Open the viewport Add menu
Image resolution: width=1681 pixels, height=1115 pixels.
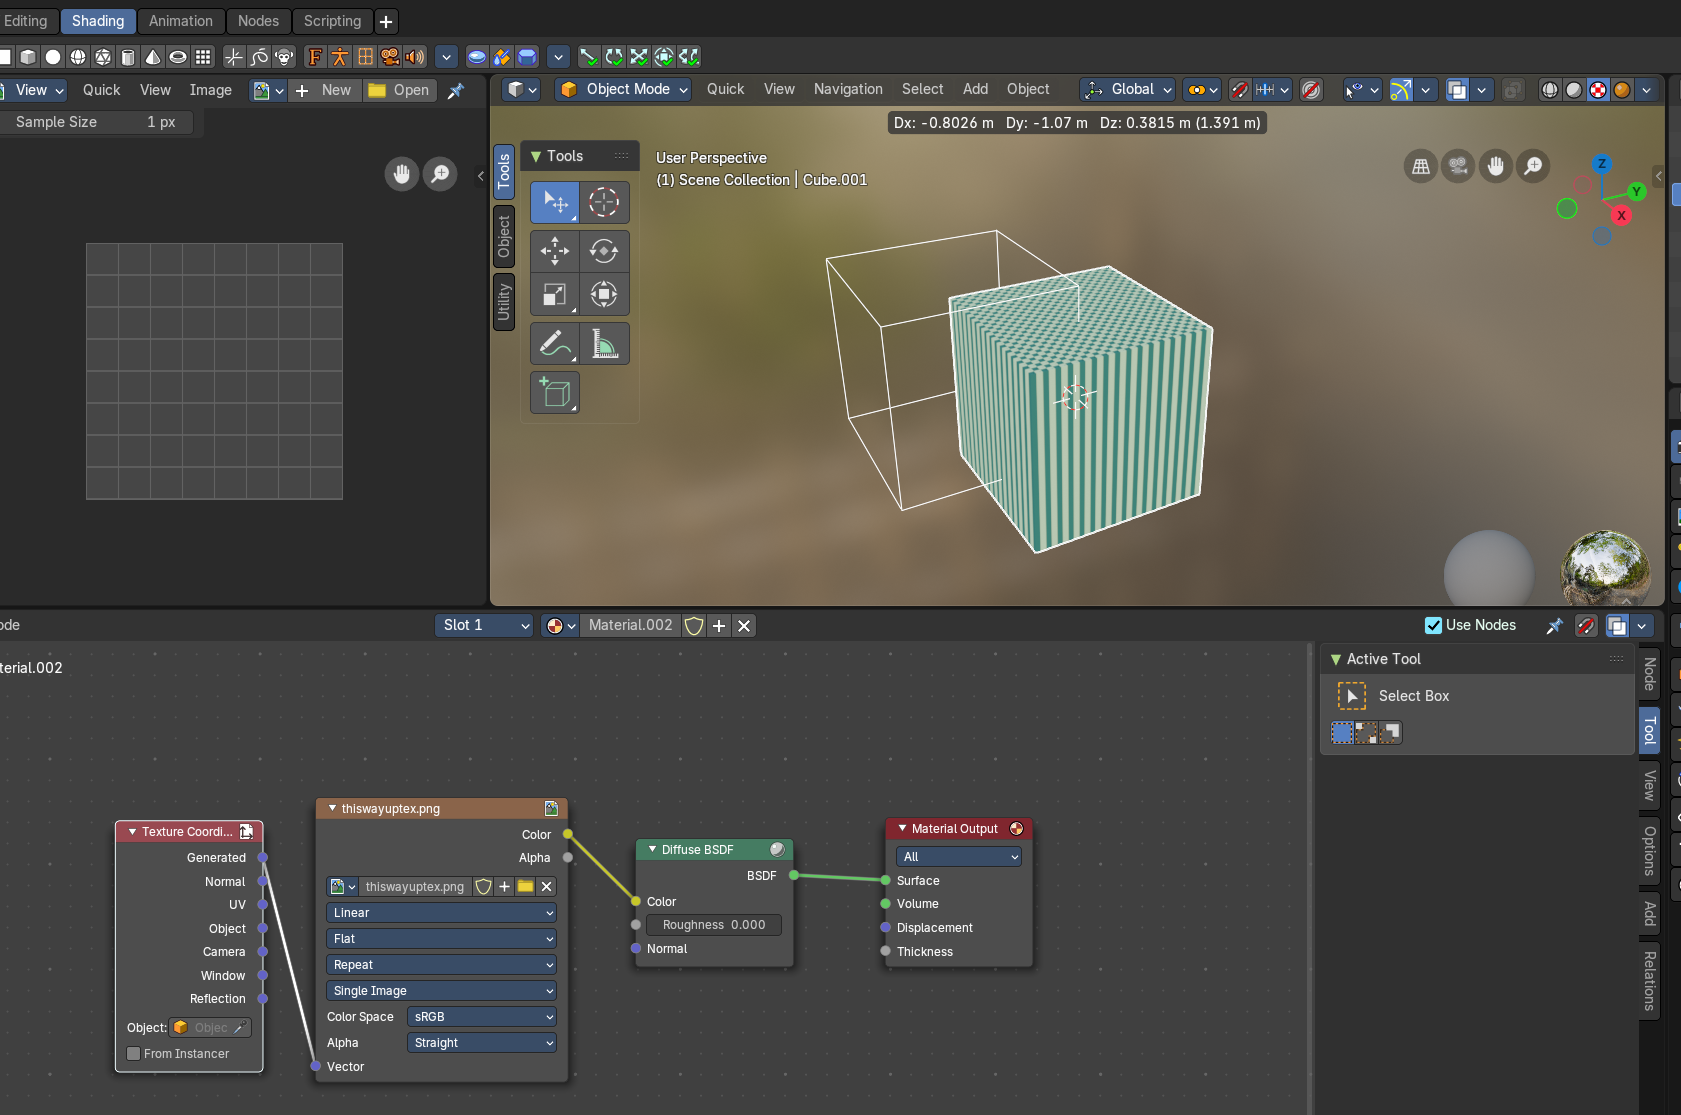click(x=975, y=89)
